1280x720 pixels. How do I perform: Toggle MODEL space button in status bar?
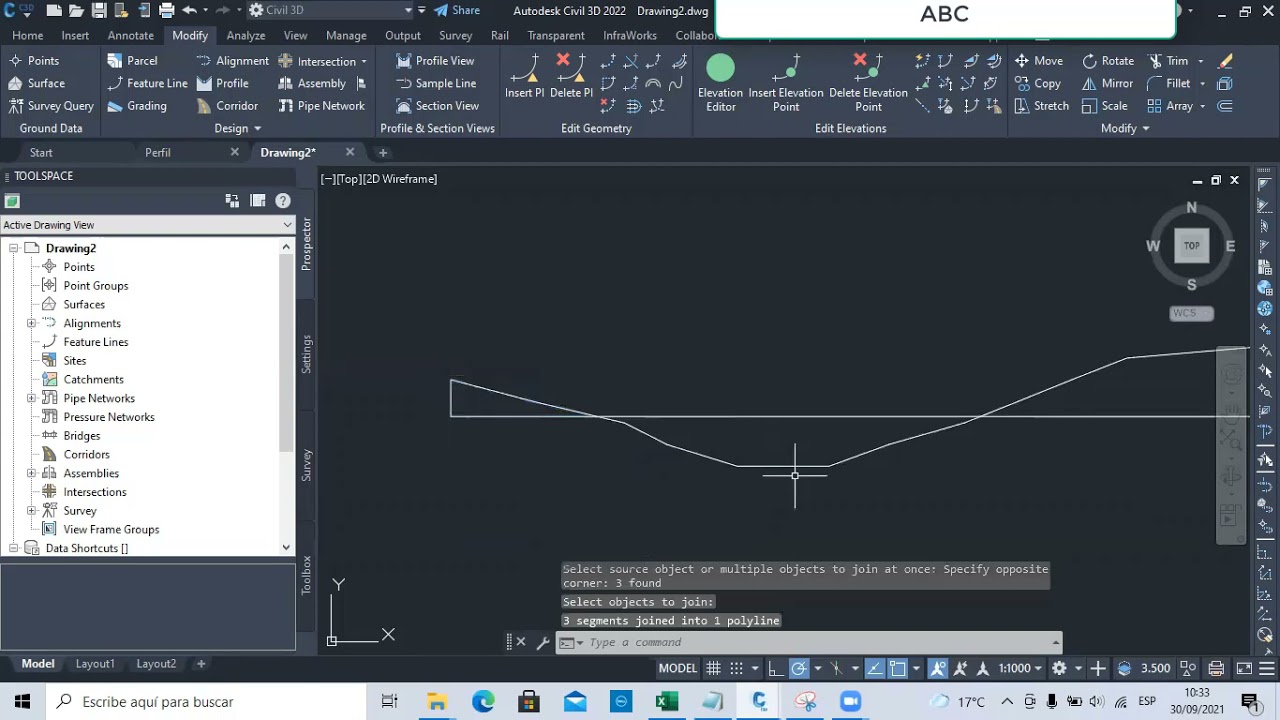(x=678, y=668)
